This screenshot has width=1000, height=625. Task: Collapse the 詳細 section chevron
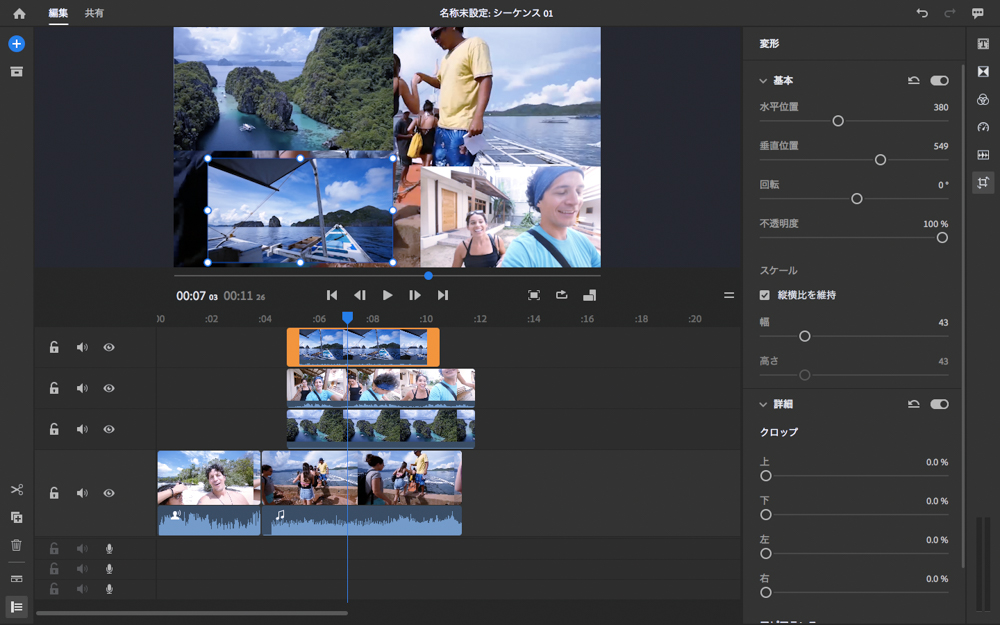pyautogui.click(x=763, y=404)
